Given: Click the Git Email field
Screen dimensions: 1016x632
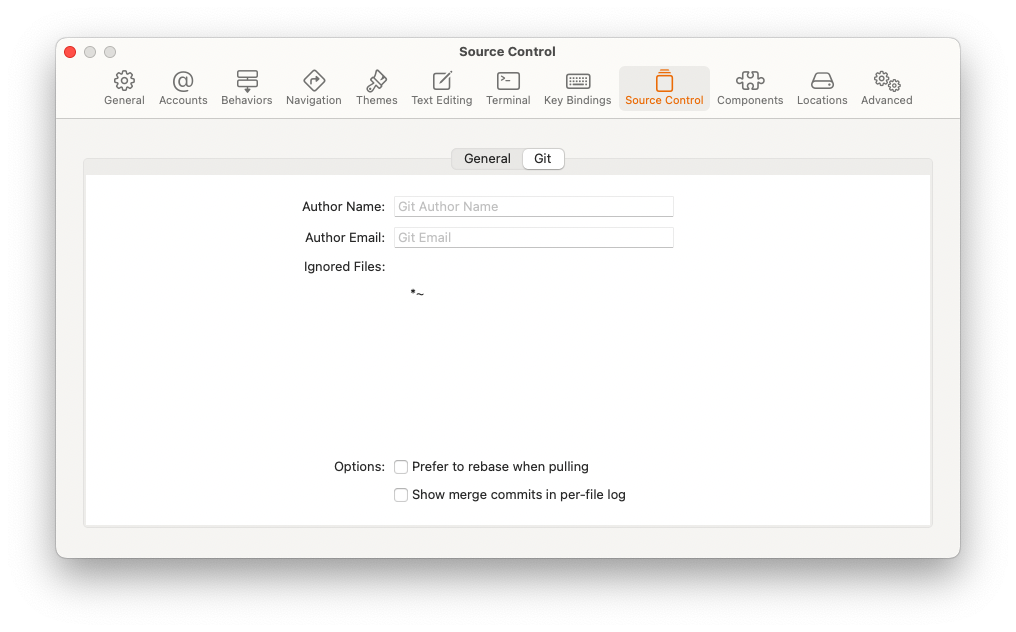Looking at the screenshot, I should (x=533, y=237).
